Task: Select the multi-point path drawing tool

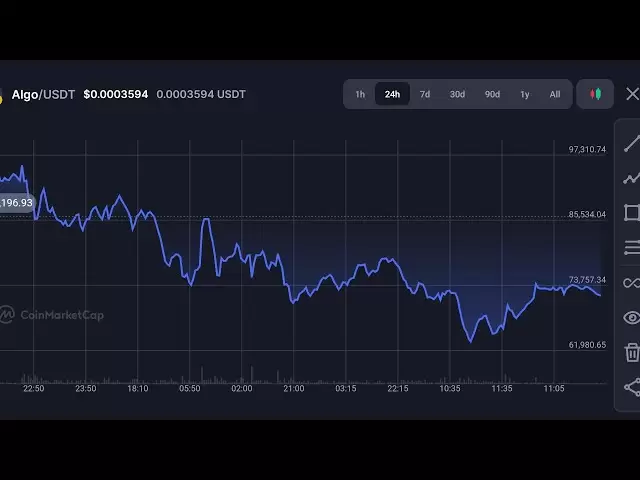Action: coord(631,178)
